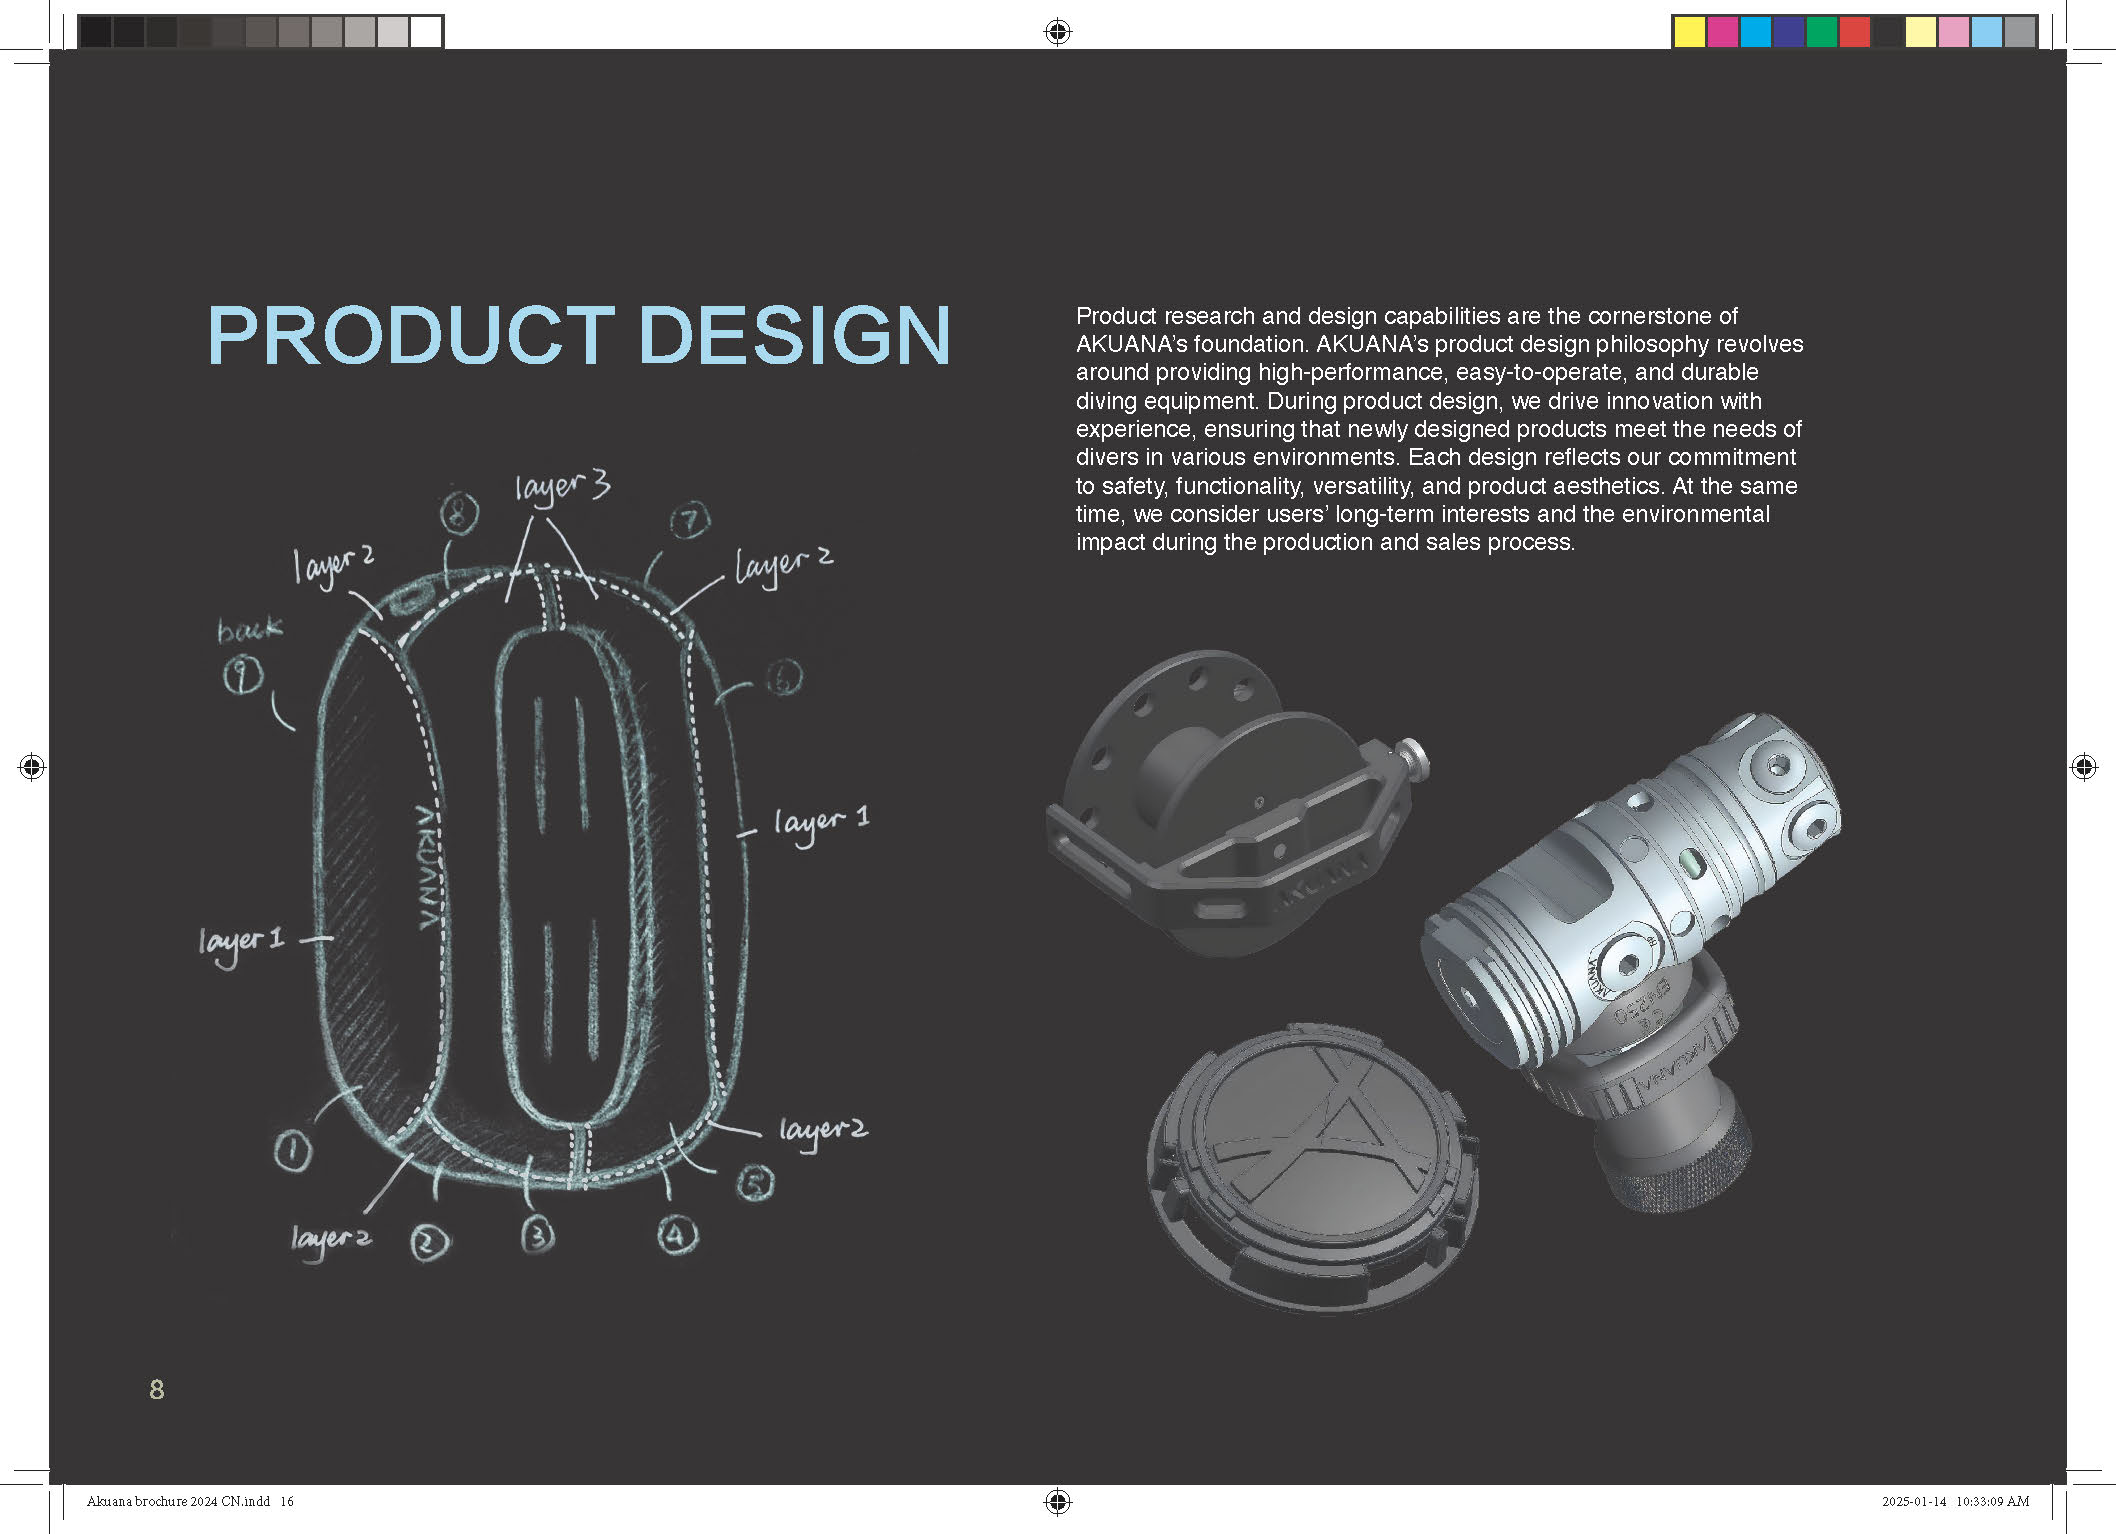Click the 'Akuana brochure 2024 CN.indd' footer text
The image size is (2116, 1534).
click(178, 1501)
